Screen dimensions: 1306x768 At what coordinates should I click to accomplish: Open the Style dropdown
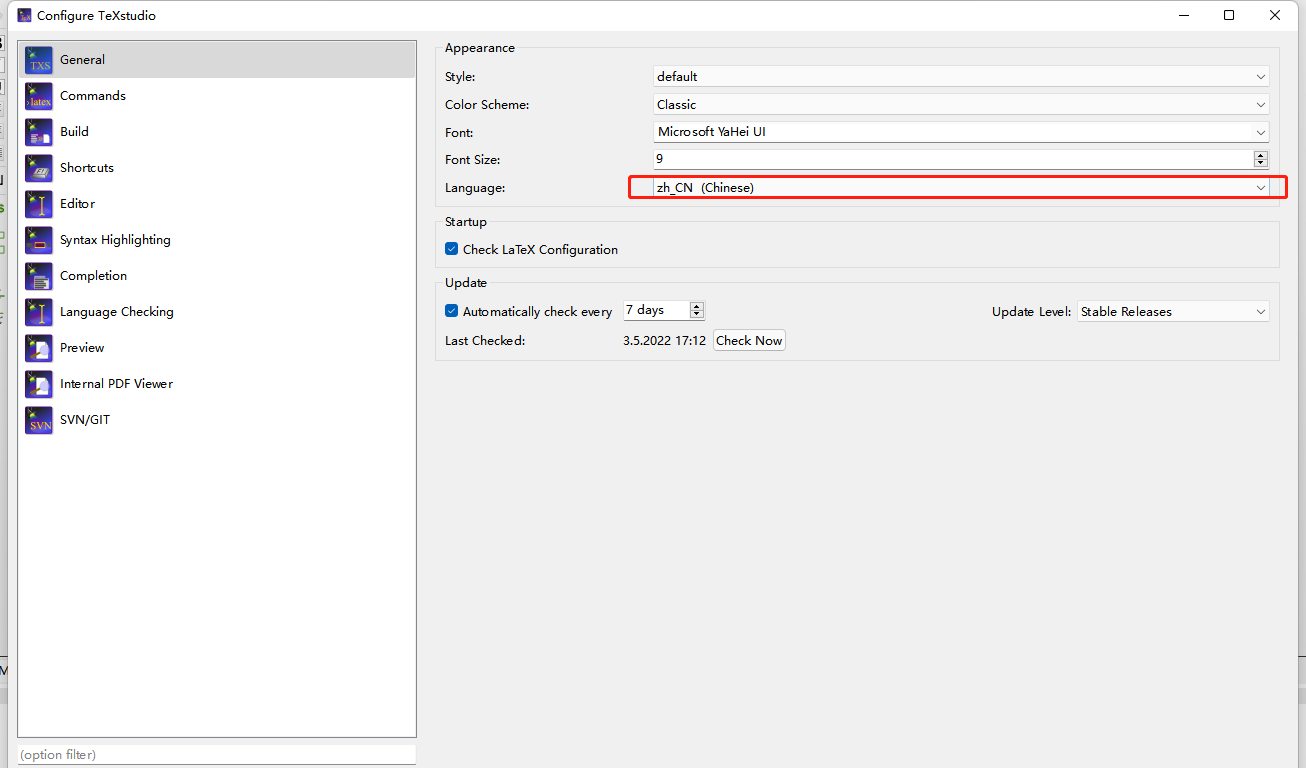click(960, 77)
